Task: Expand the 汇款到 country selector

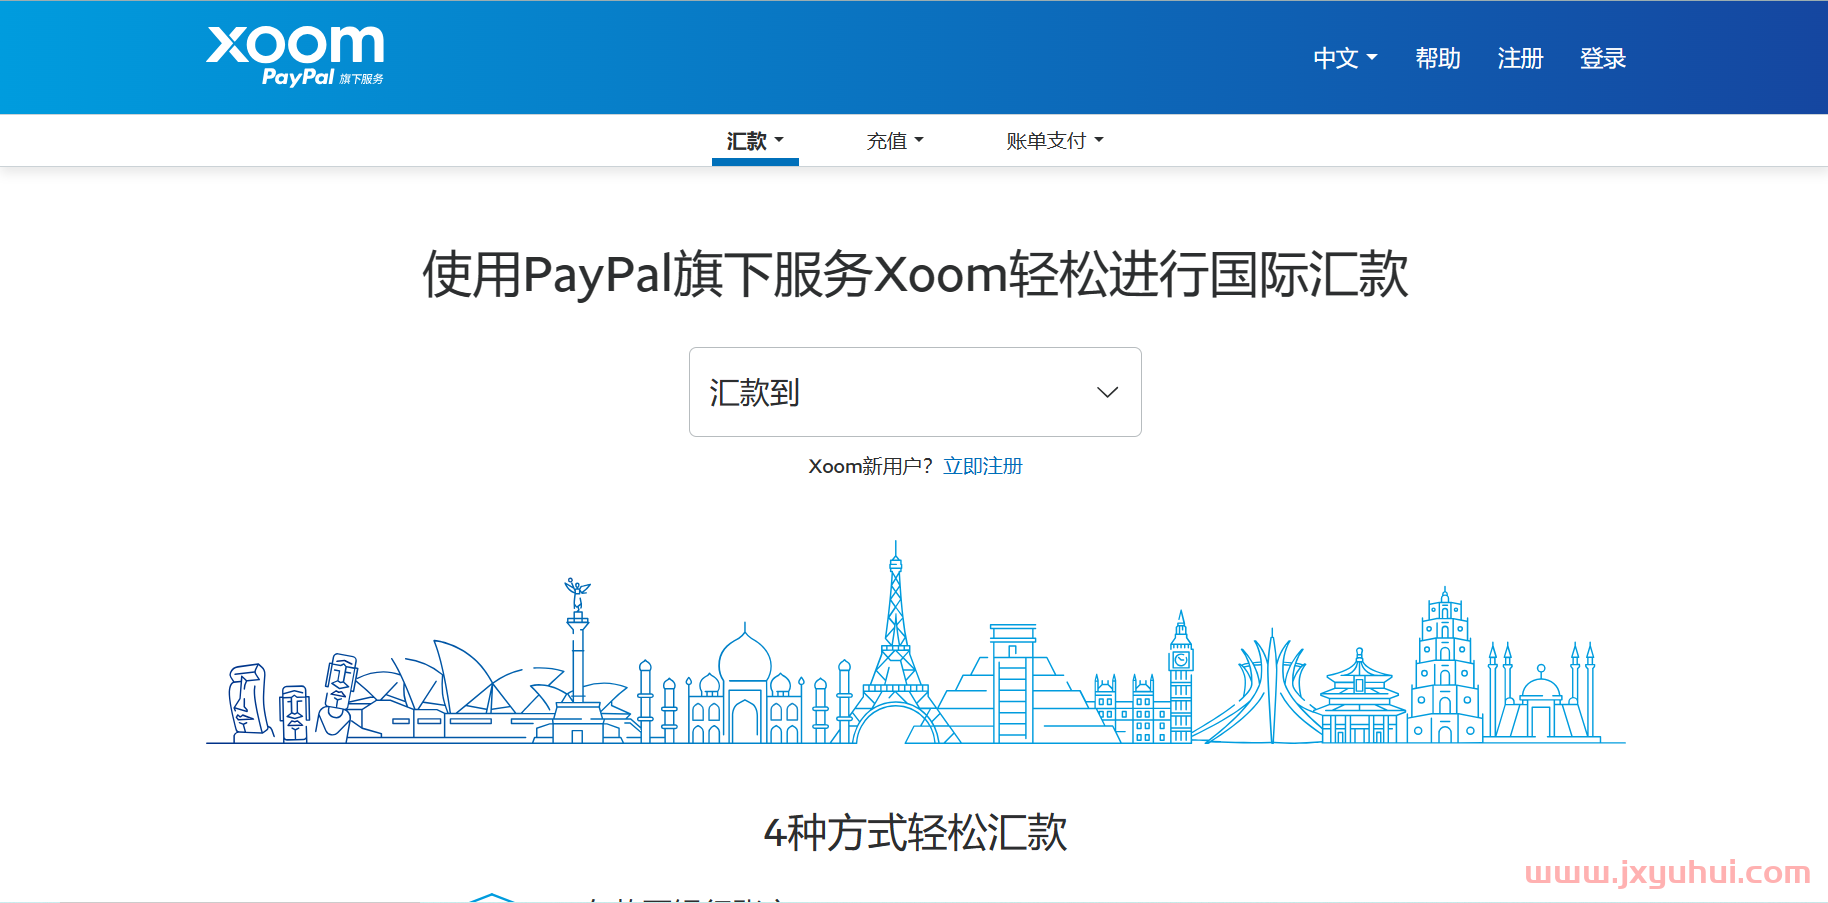Action: 915,392
